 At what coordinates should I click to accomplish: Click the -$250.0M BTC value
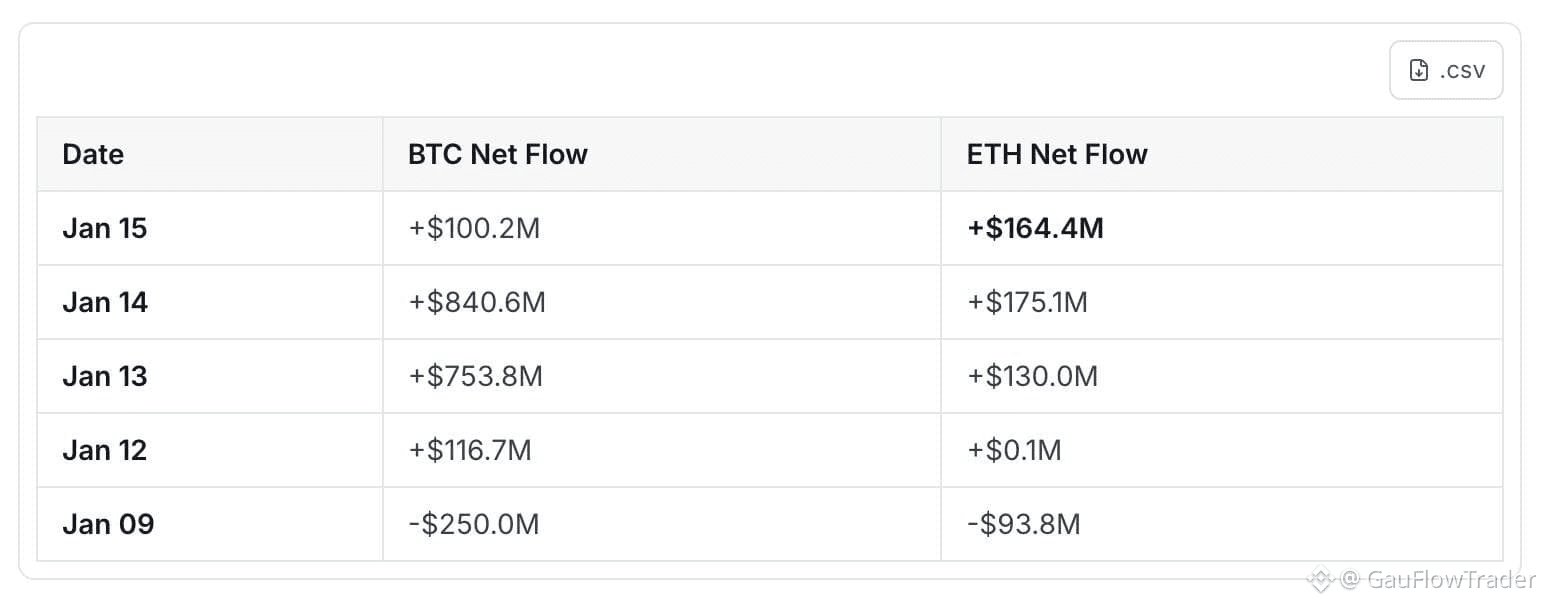(x=473, y=524)
